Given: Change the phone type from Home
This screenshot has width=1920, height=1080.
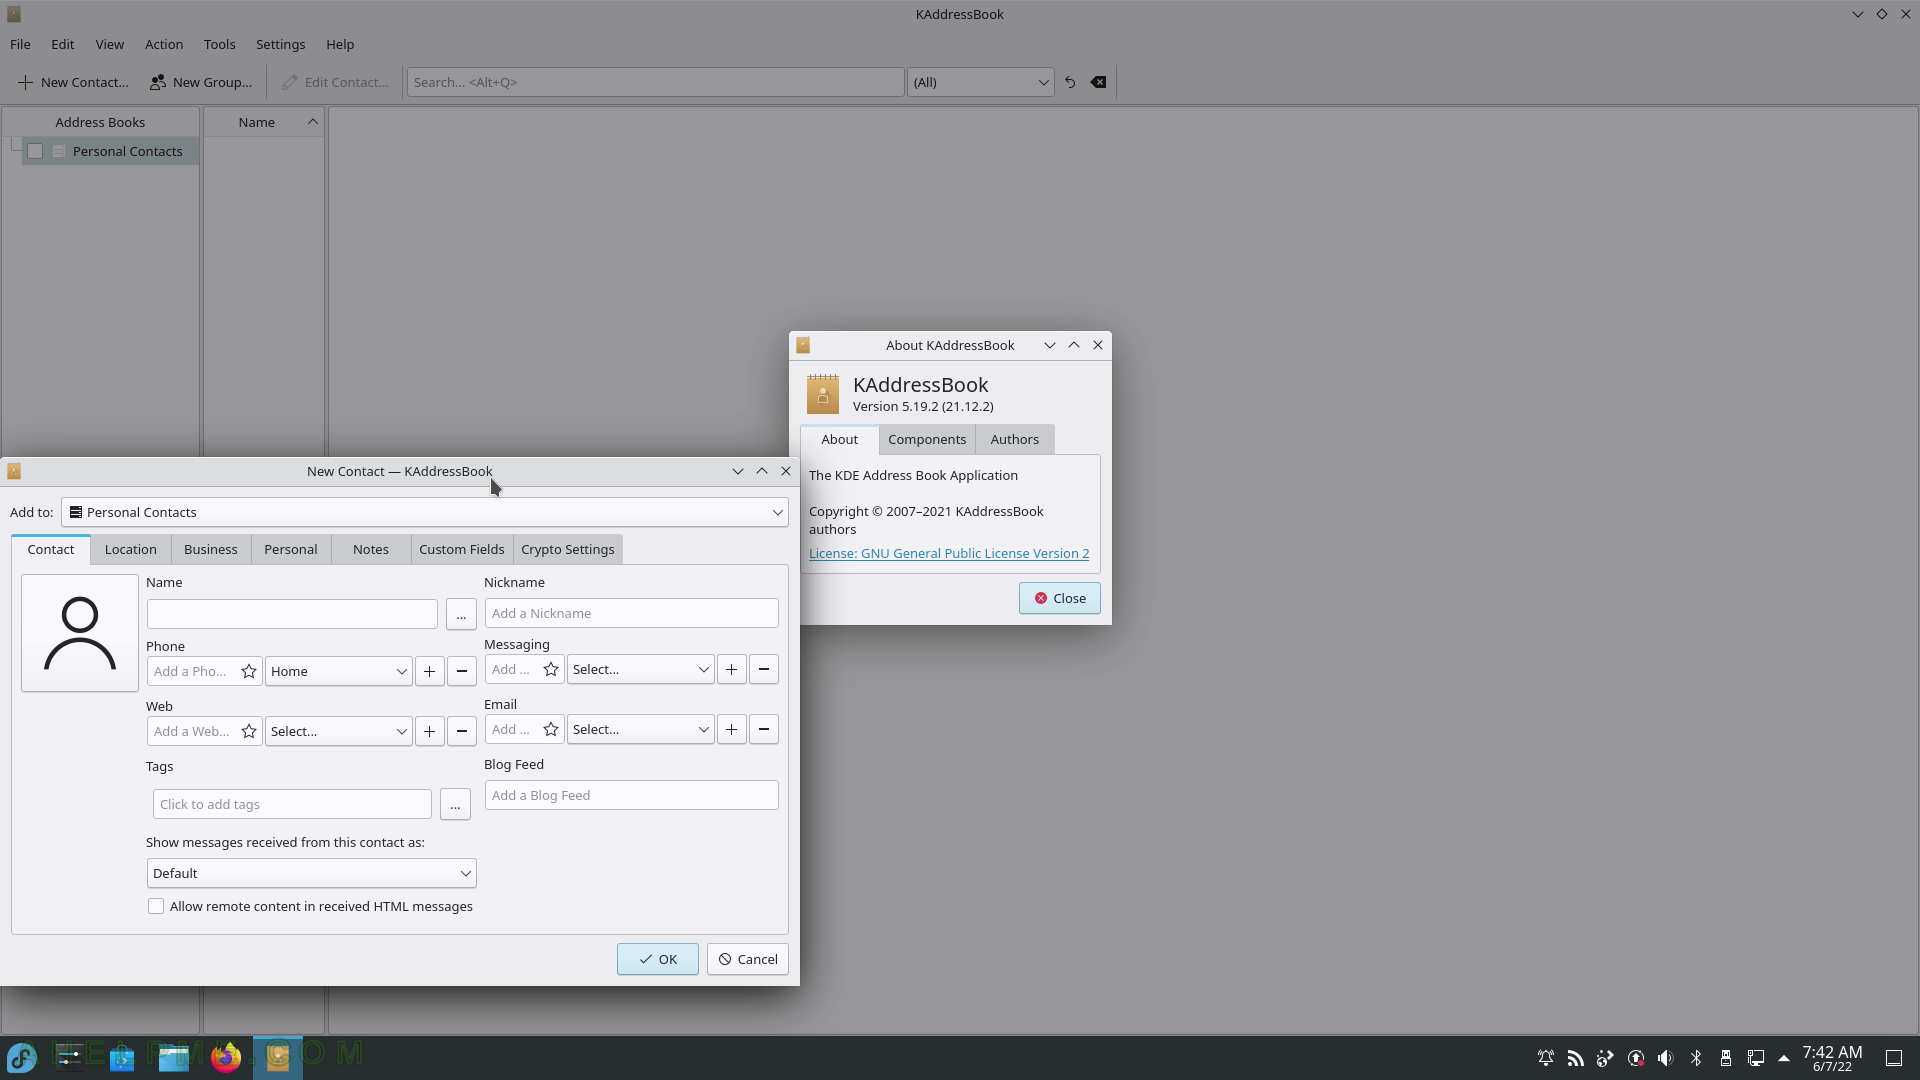Looking at the screenshot, I should pyautogui.click(x=338, y=671).
